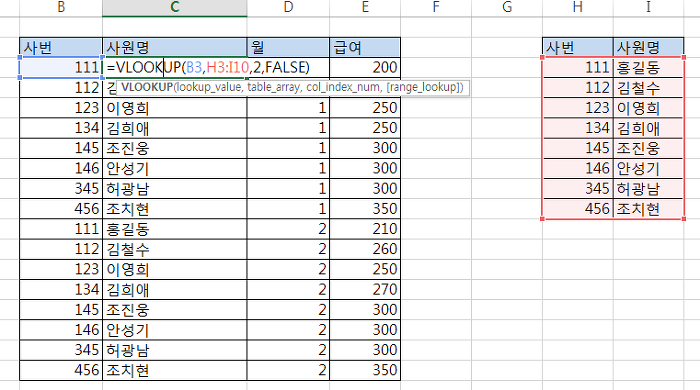Select month value 1 in 안성기 month 1 row

(288, 168)
